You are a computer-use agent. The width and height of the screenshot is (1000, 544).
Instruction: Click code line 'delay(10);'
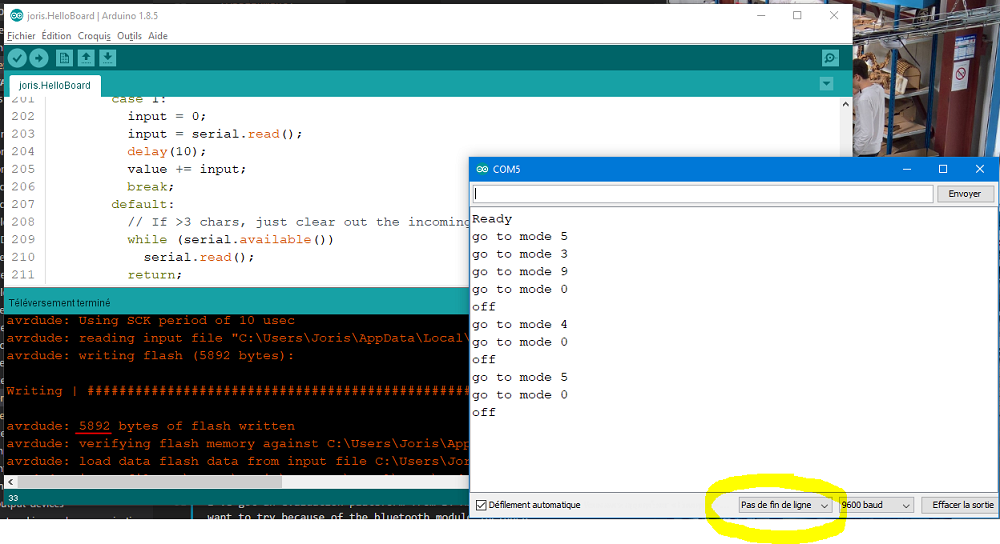[x=166, y=151]
